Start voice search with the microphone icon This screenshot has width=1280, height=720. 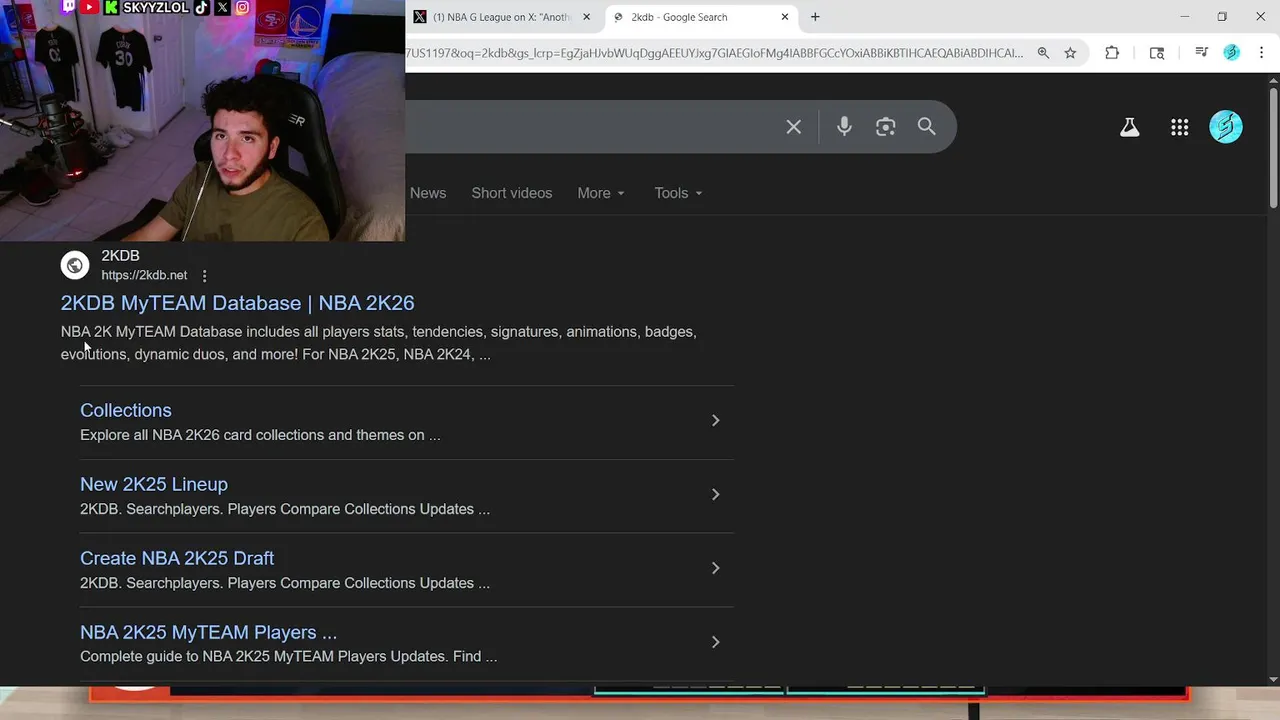[x=844, y=127]
